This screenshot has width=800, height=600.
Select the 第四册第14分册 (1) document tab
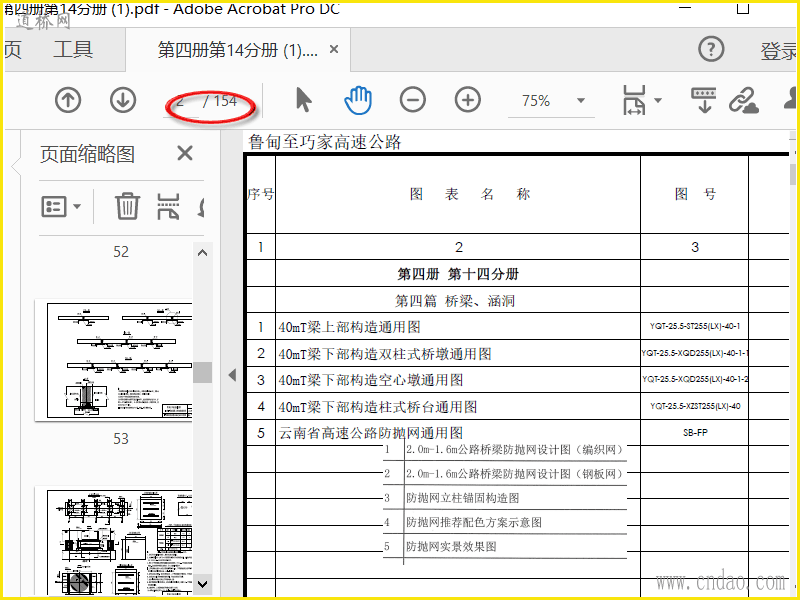tap(238, 50)
